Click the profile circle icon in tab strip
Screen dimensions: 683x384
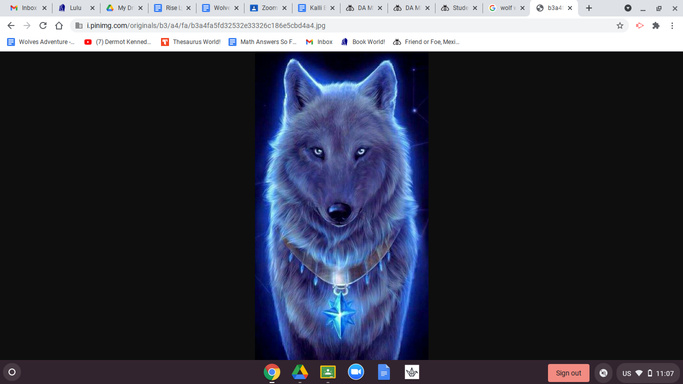(628, 8)
